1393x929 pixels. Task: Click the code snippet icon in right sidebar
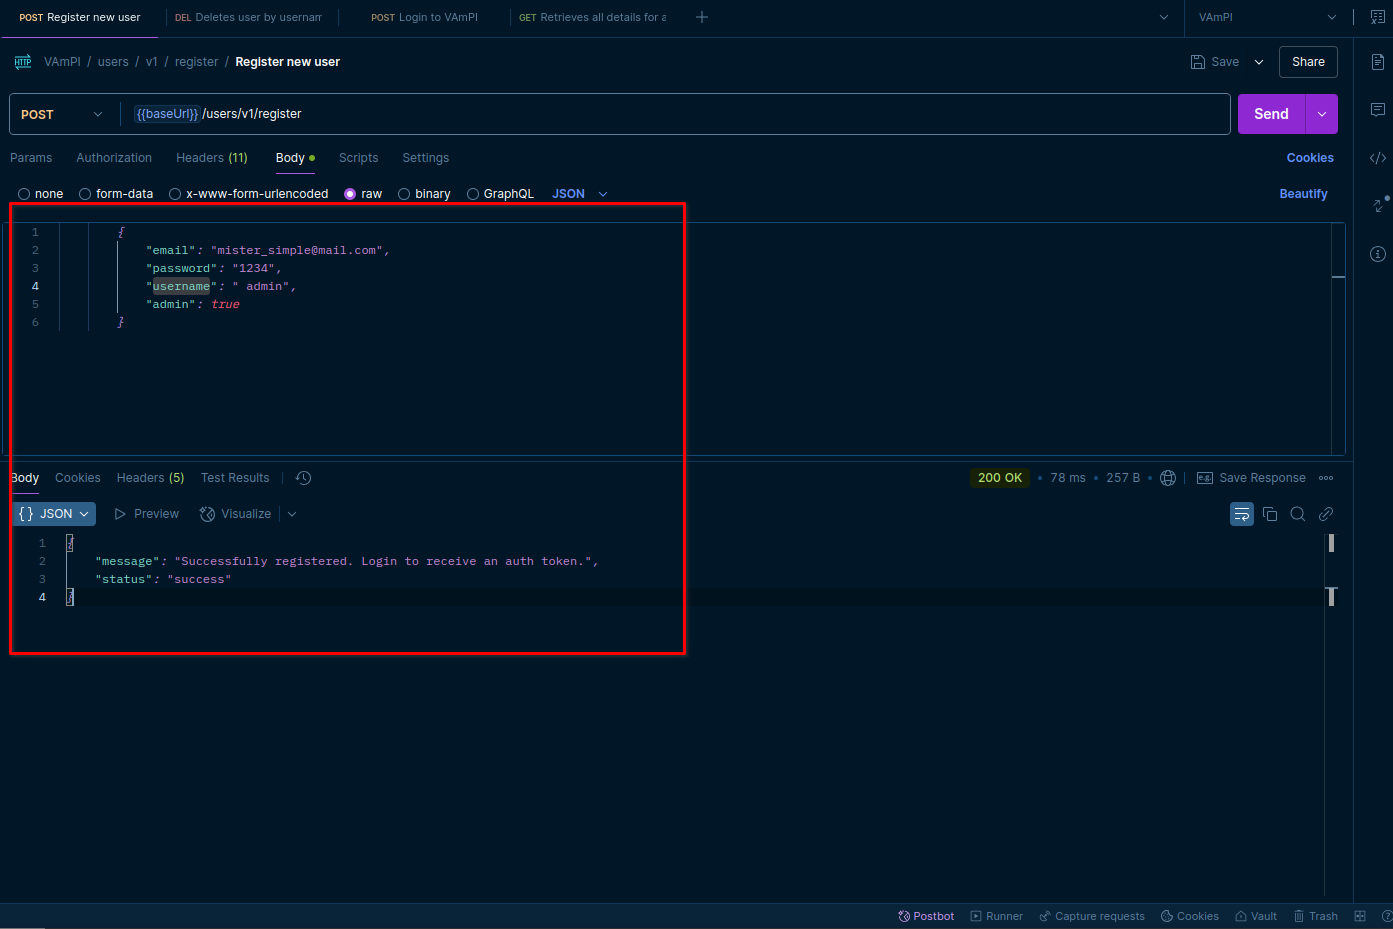[1377, 158]
